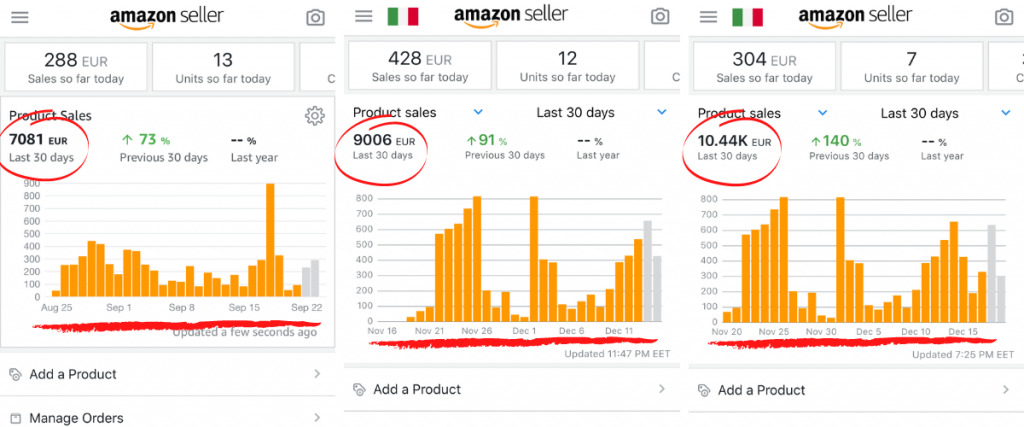Open hamburger menu in right panel

click(x=708, y=17)
